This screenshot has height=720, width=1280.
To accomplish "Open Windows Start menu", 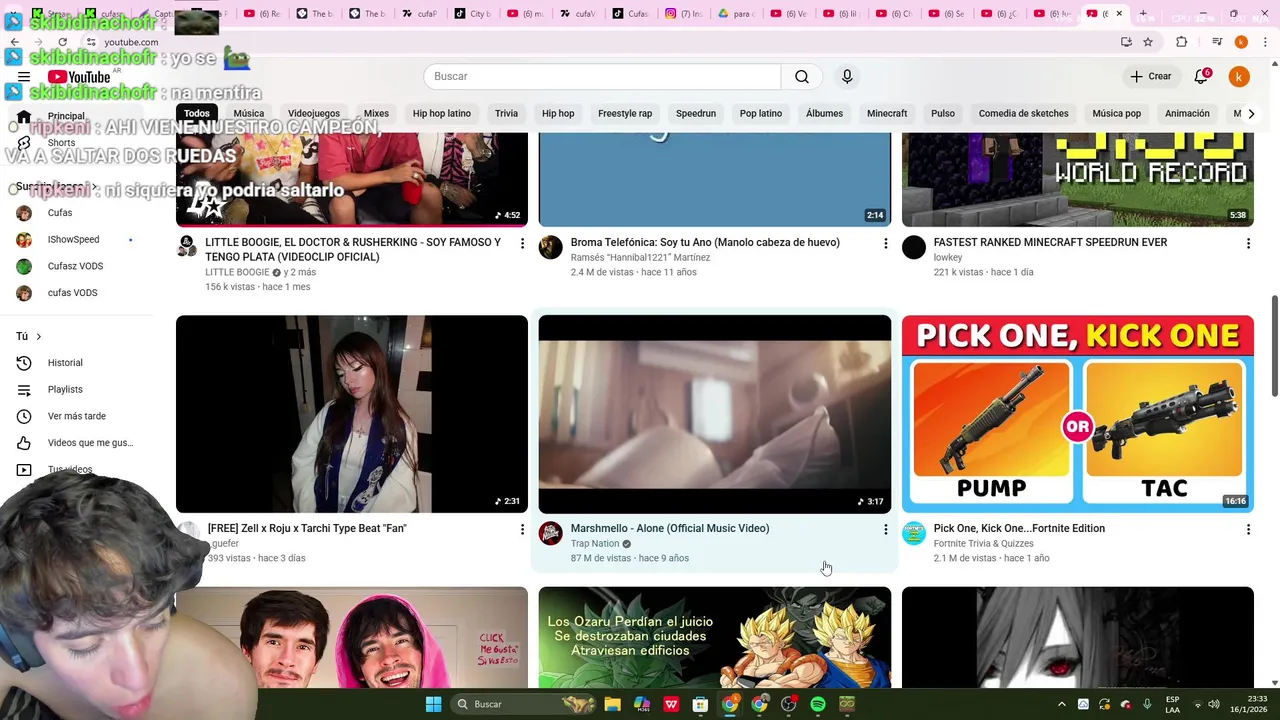I will (433, 704).
